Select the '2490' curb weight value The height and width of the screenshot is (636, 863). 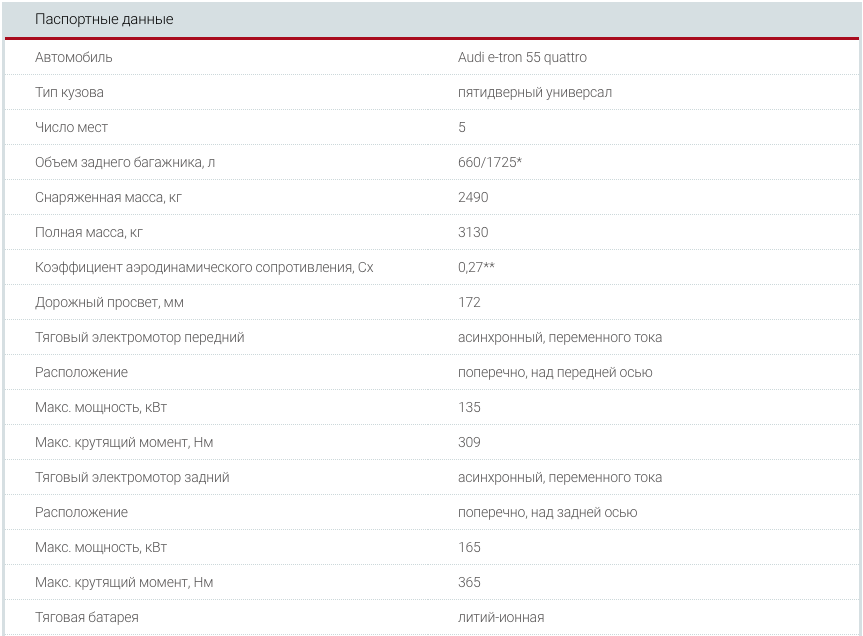tap(473, 198)
